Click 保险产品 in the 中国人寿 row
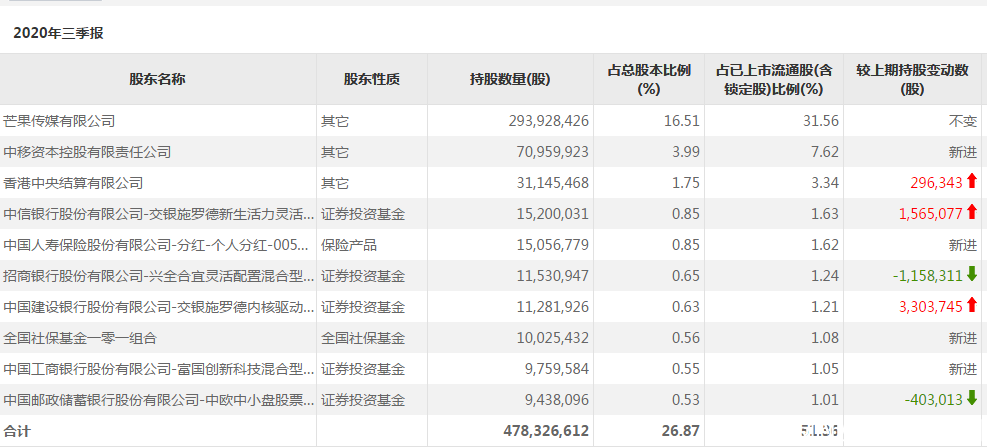The width and height of the screenshot is (987, 448). click(349, 245)
